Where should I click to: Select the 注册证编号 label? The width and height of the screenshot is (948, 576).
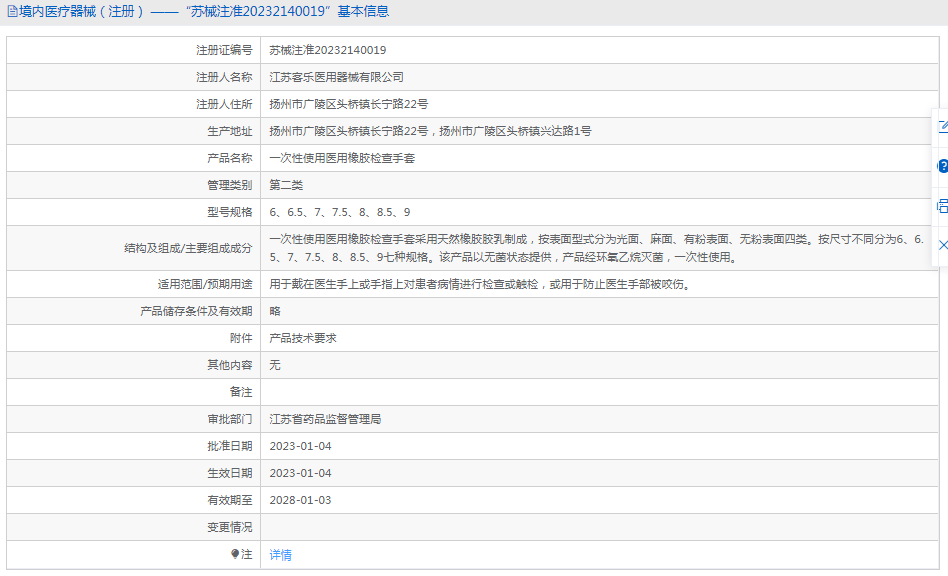pyautogui.click(x=224, y=50)
